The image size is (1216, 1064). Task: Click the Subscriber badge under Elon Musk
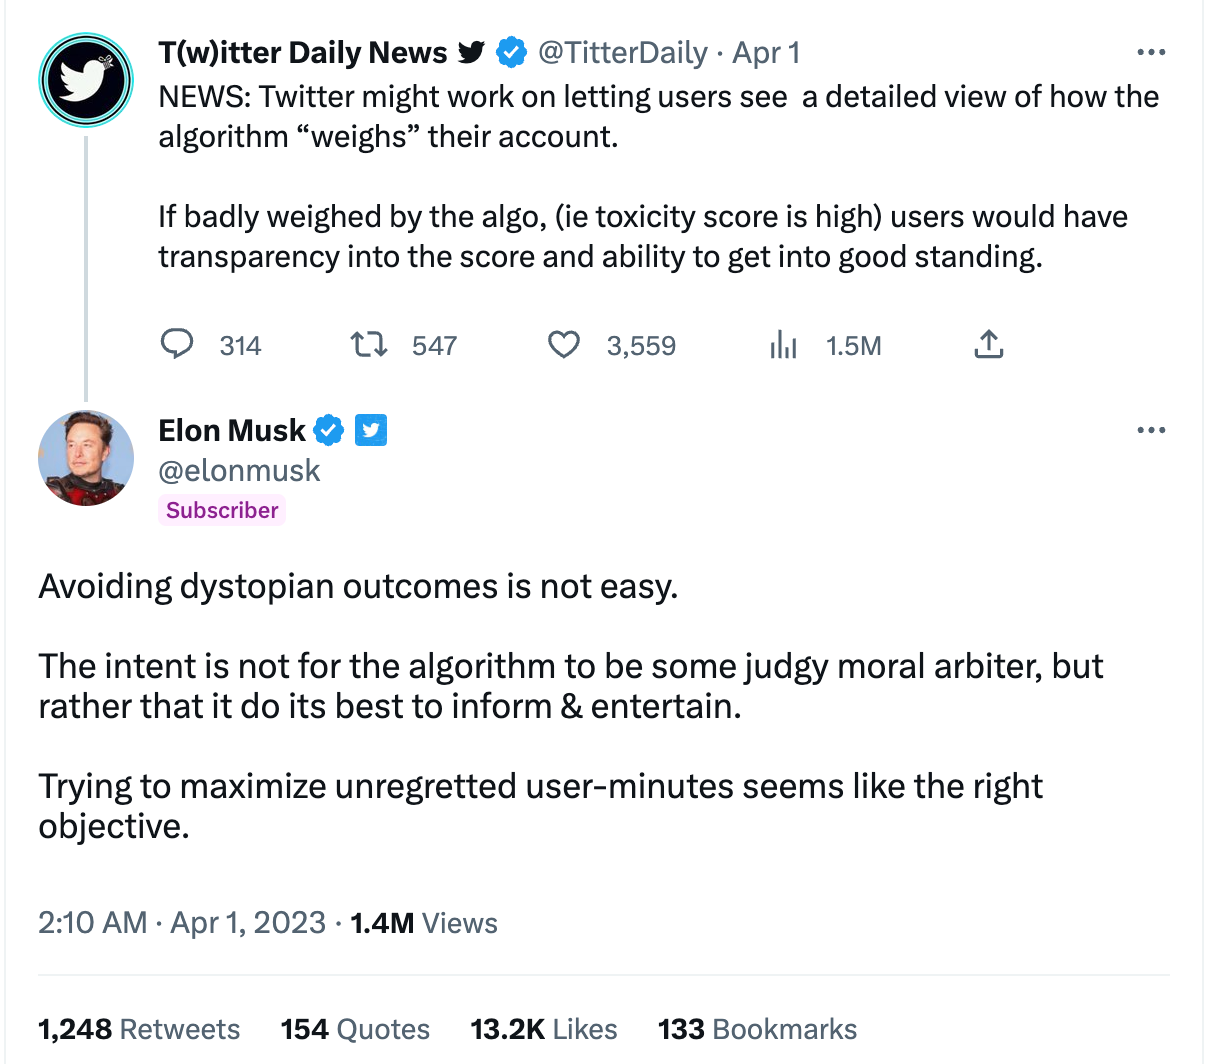point(222,510)
